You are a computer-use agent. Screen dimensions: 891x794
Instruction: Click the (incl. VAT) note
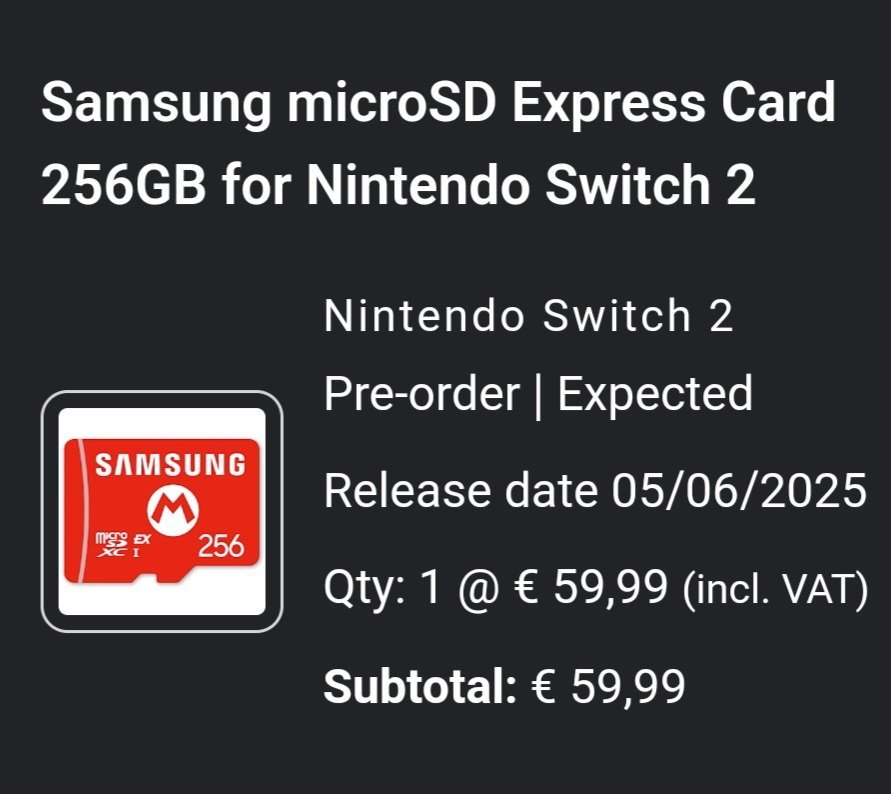click(x=776, y=589)
